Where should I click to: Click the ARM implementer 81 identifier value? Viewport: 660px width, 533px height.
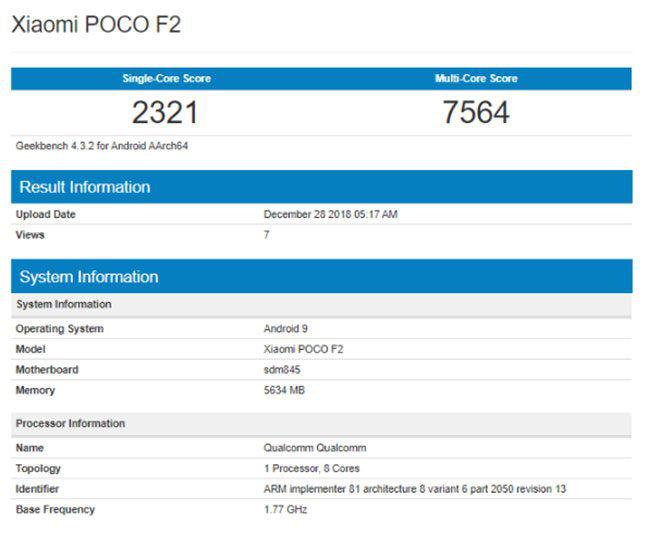[x=415, y=489]
